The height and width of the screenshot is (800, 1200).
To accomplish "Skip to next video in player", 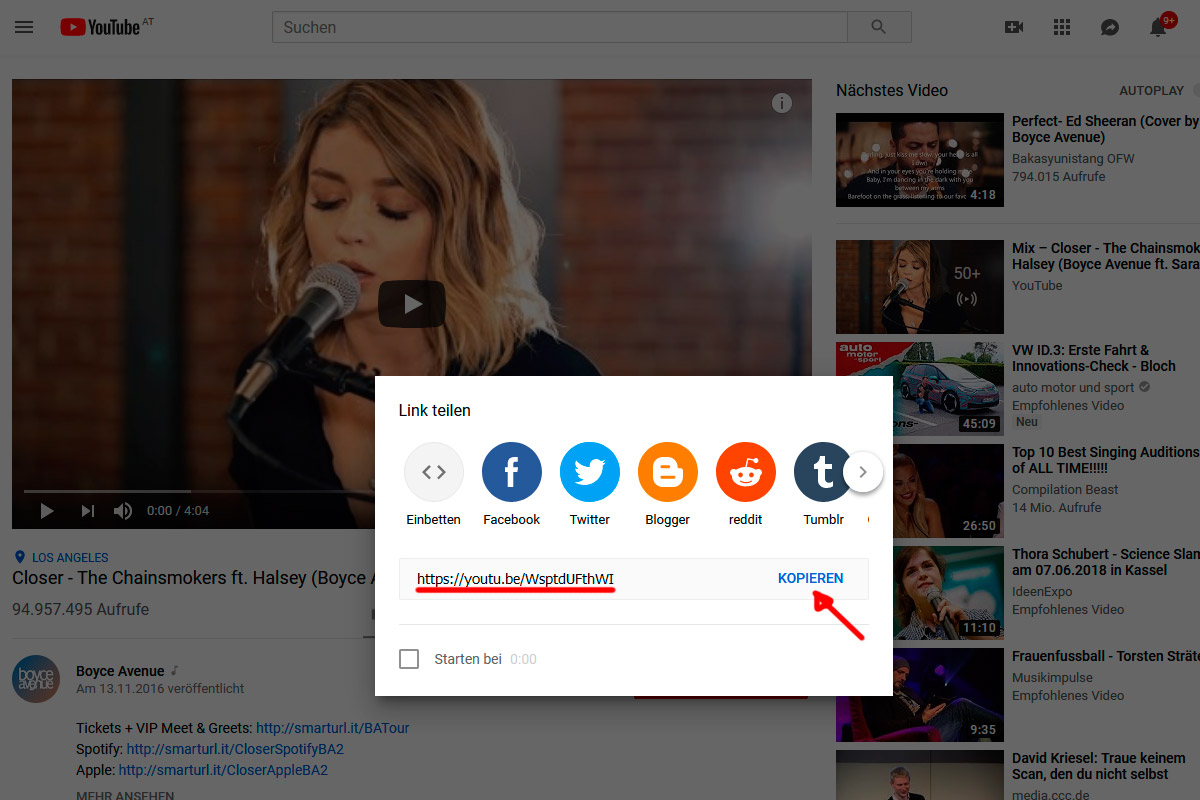I will click(88, 511).
